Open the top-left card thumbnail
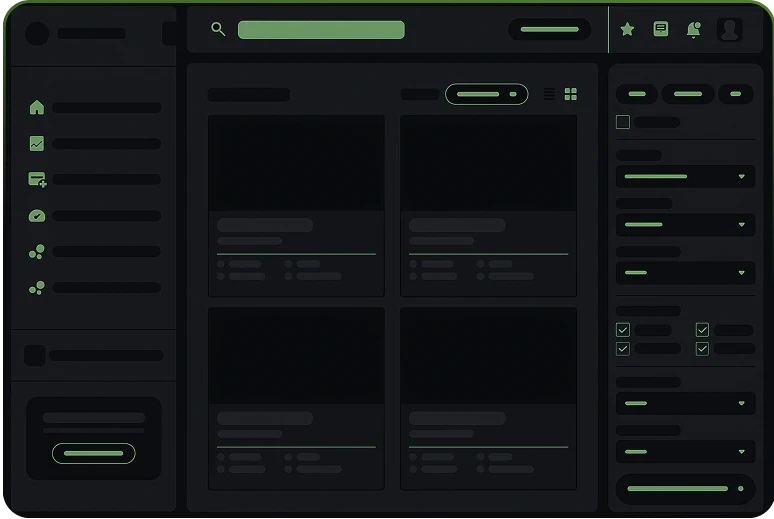 click(296, 163)
